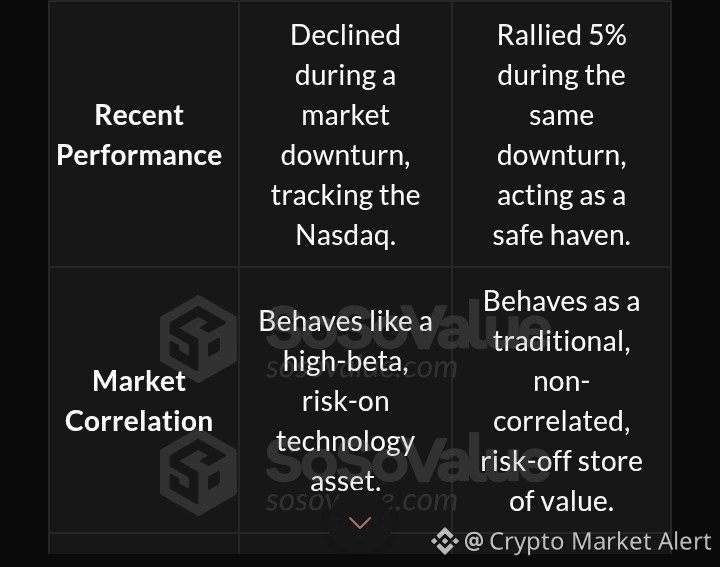Screen dimensions: 720x567
Task: Select the Recent Performance row header
Action: [x=139, y=135]
